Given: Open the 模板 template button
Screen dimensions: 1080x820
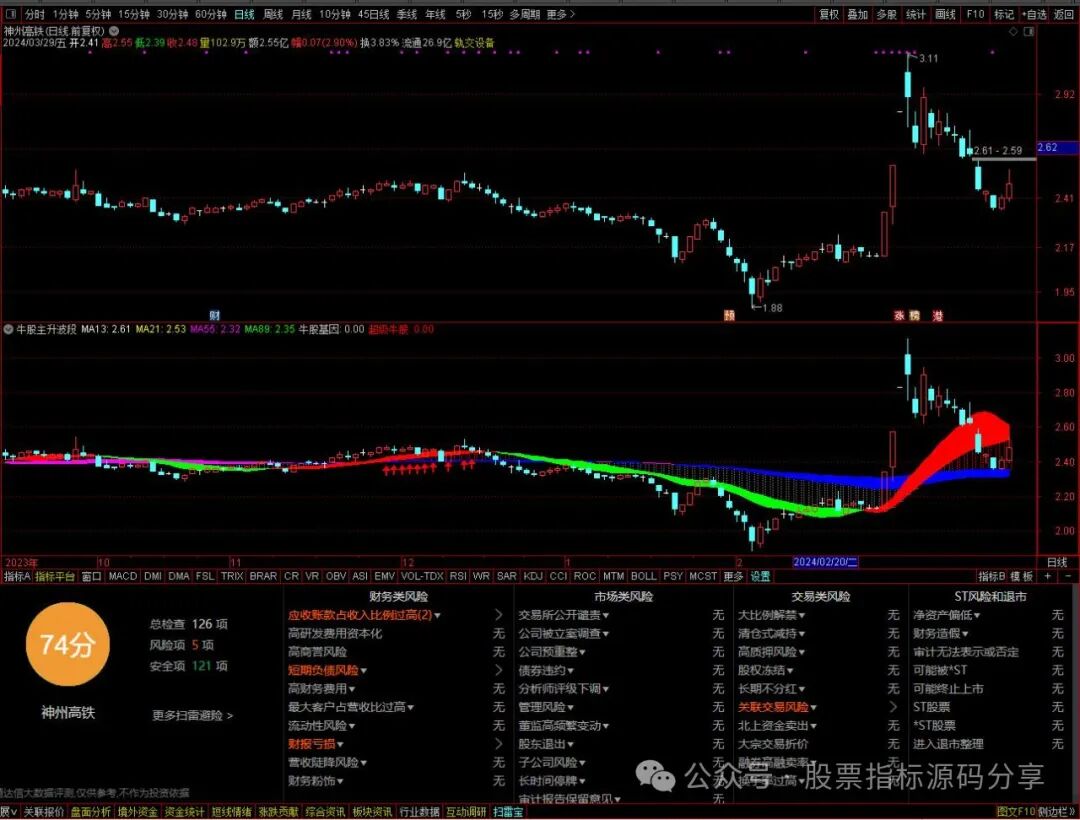Looking at the screenshot, I should coord(1022,576).
